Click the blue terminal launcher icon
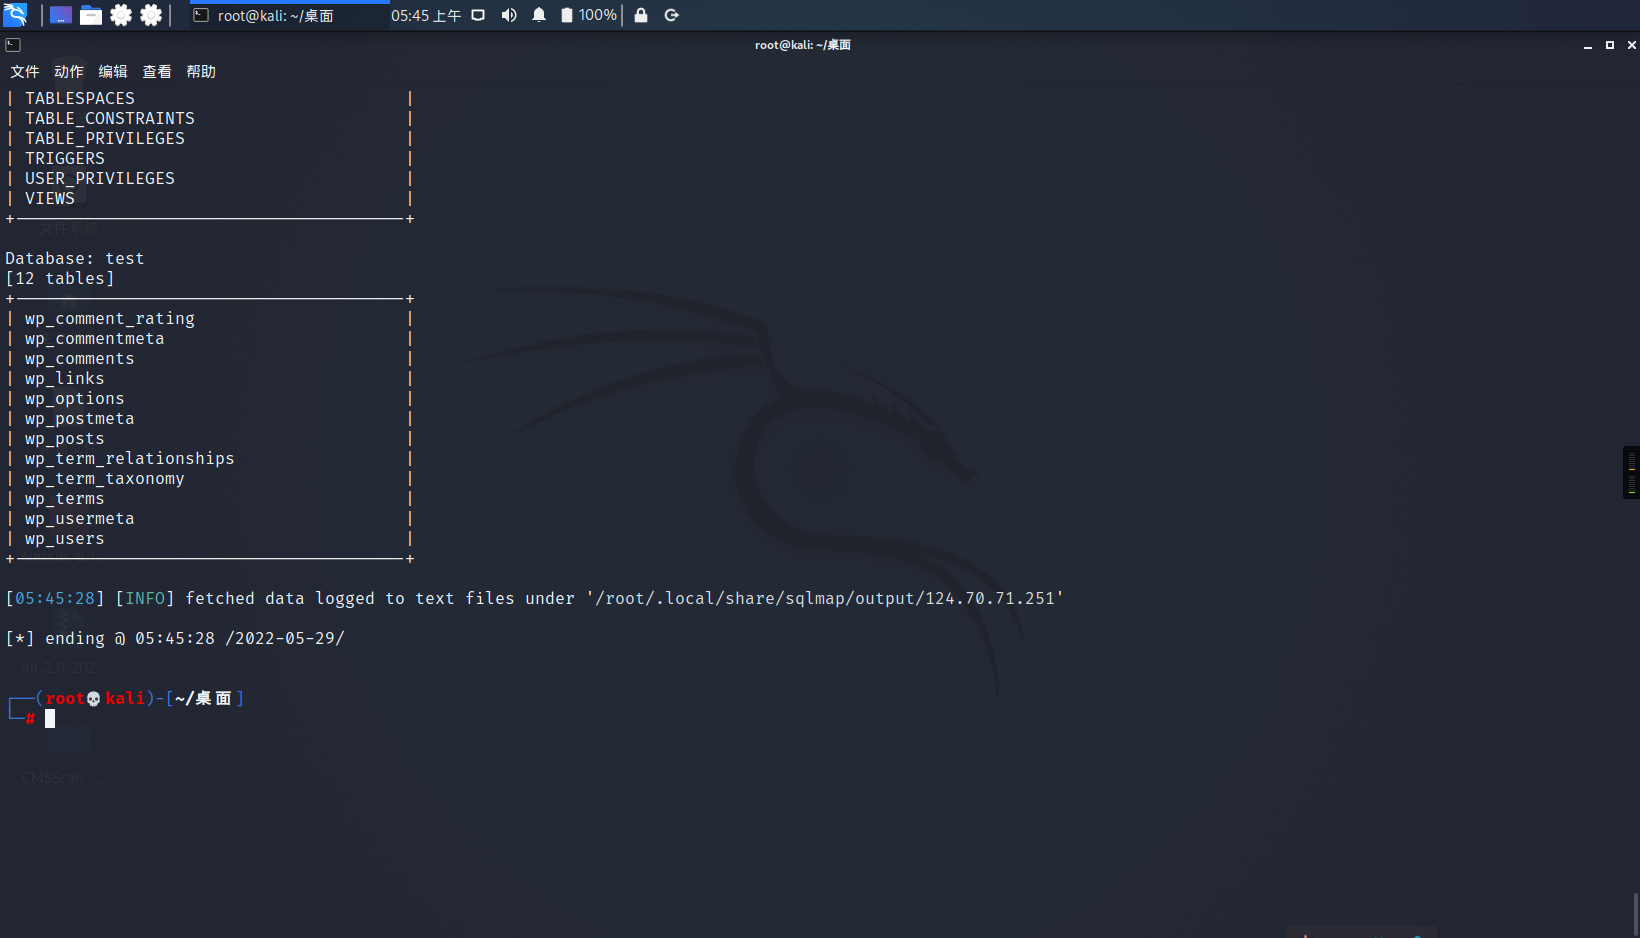Image resolution: width=1640 pixels, height=938 pixels. point(60,14)
